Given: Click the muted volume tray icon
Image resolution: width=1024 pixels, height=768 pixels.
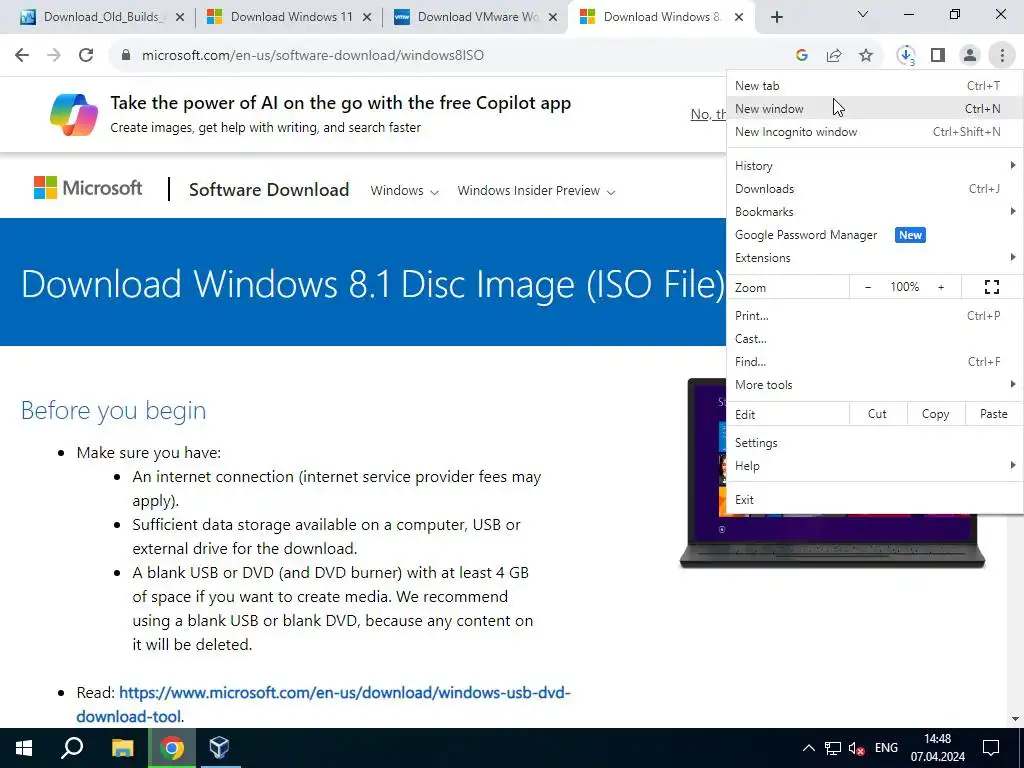Looking at the screenshot, I should (856, 748).
